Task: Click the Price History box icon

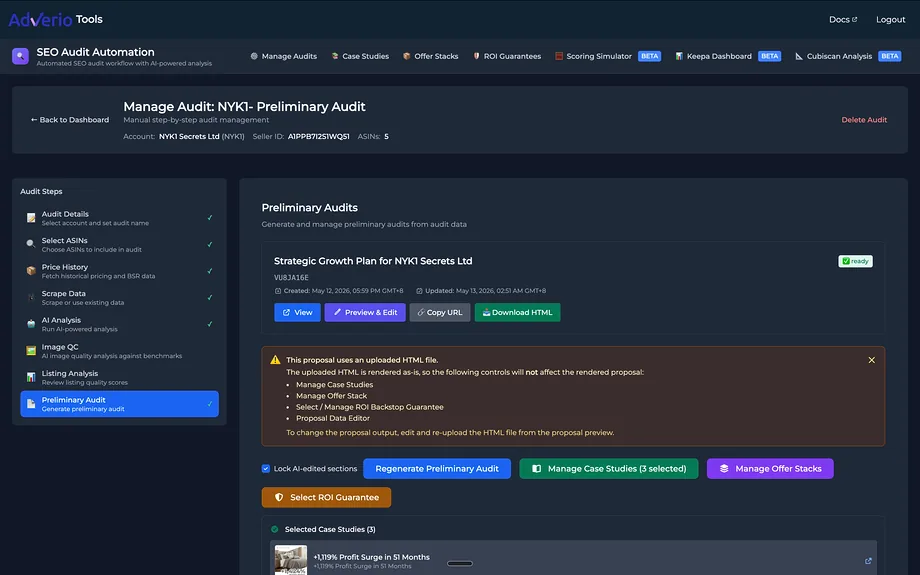Action: tap(31, 271)
